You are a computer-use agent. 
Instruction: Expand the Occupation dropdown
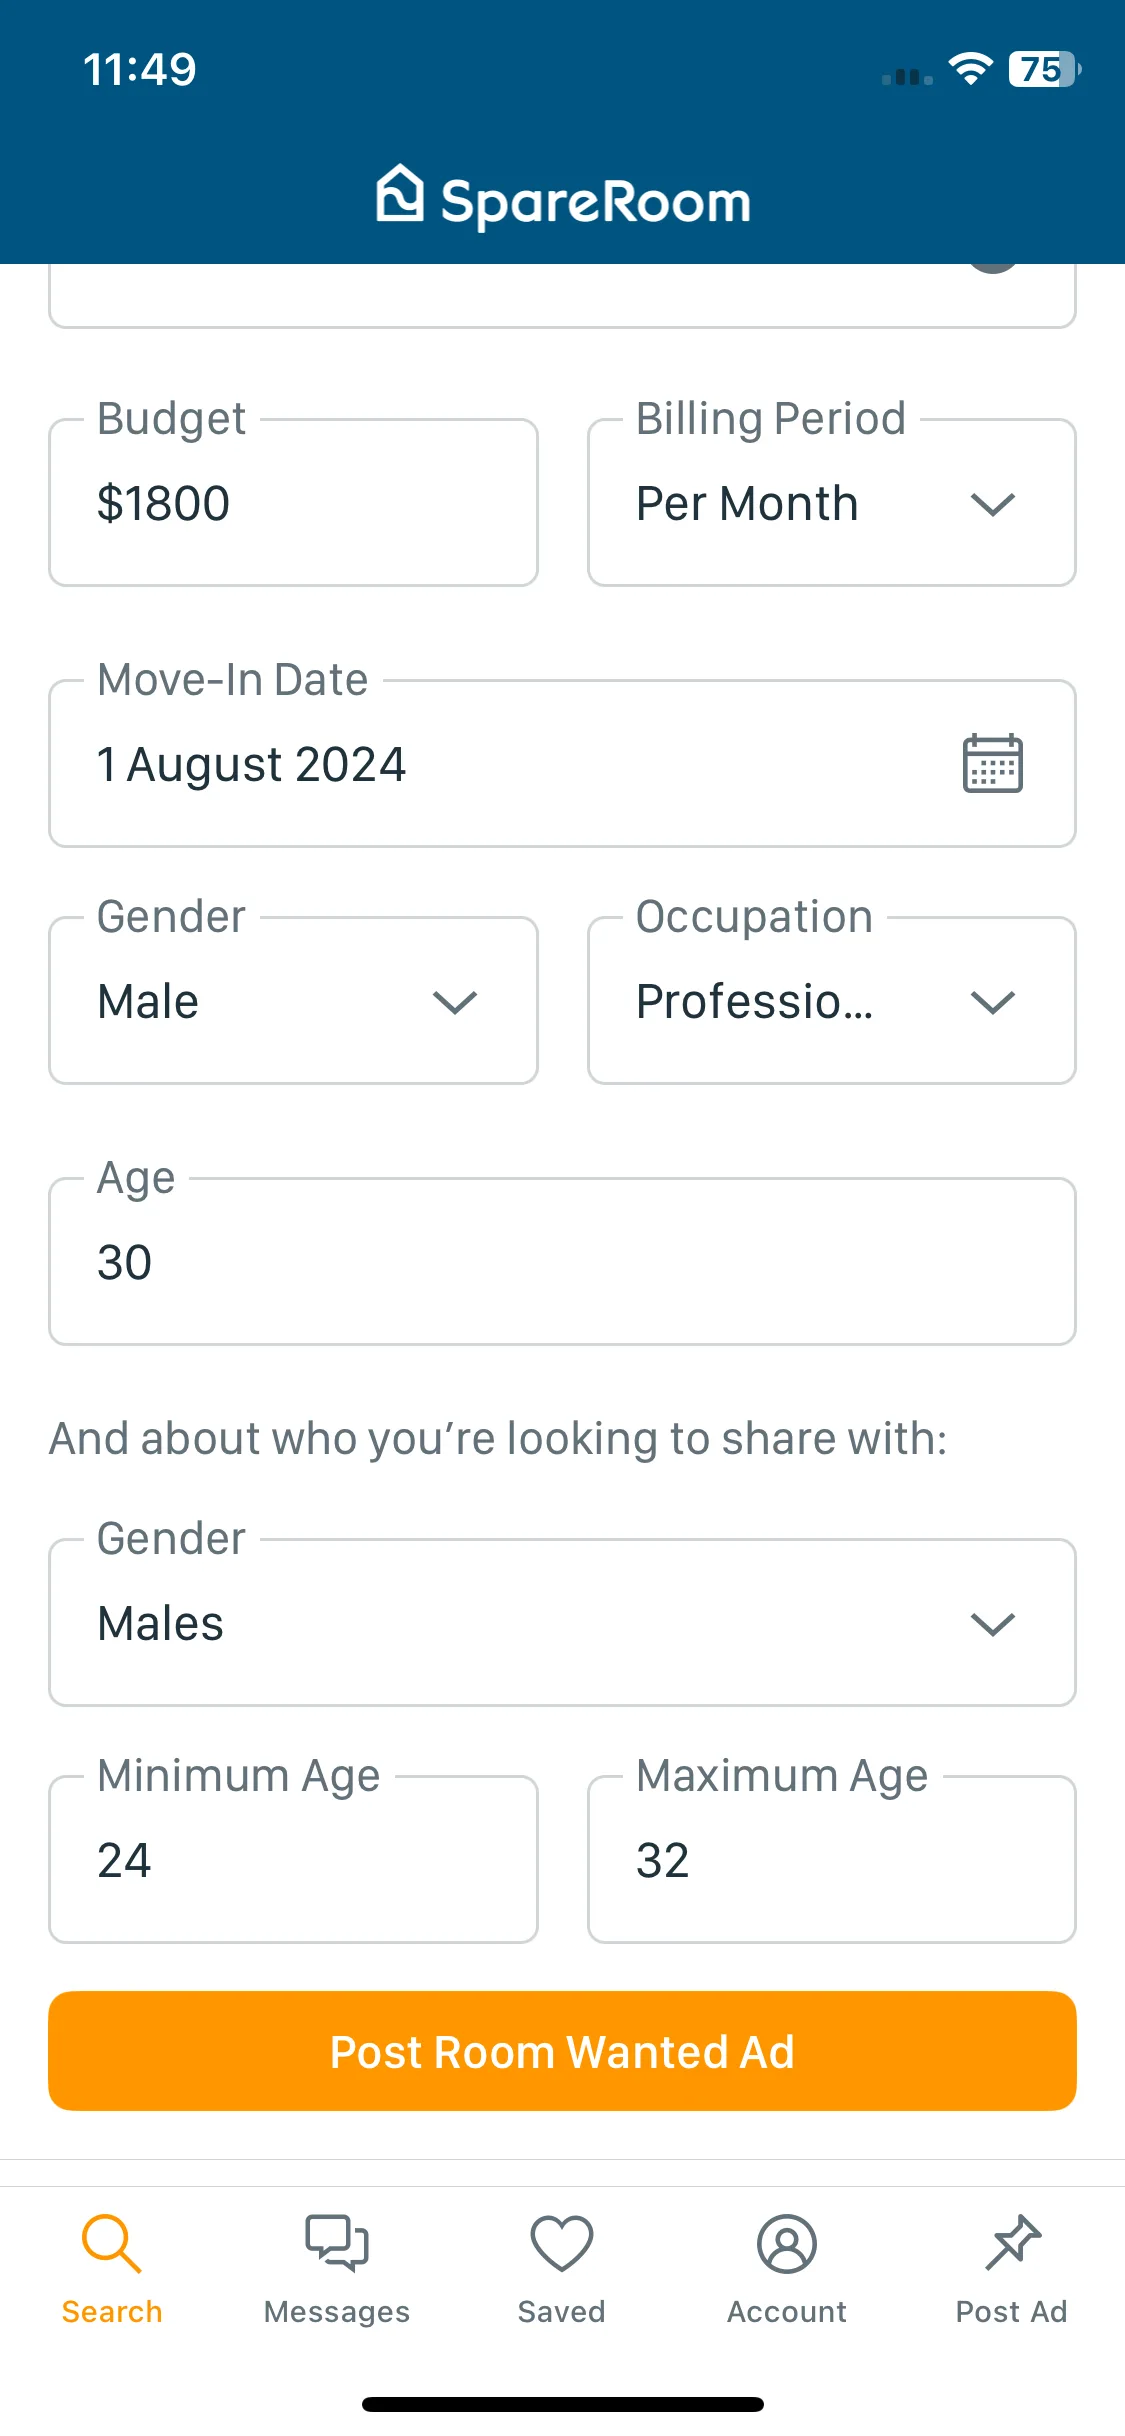point(832,1001)
